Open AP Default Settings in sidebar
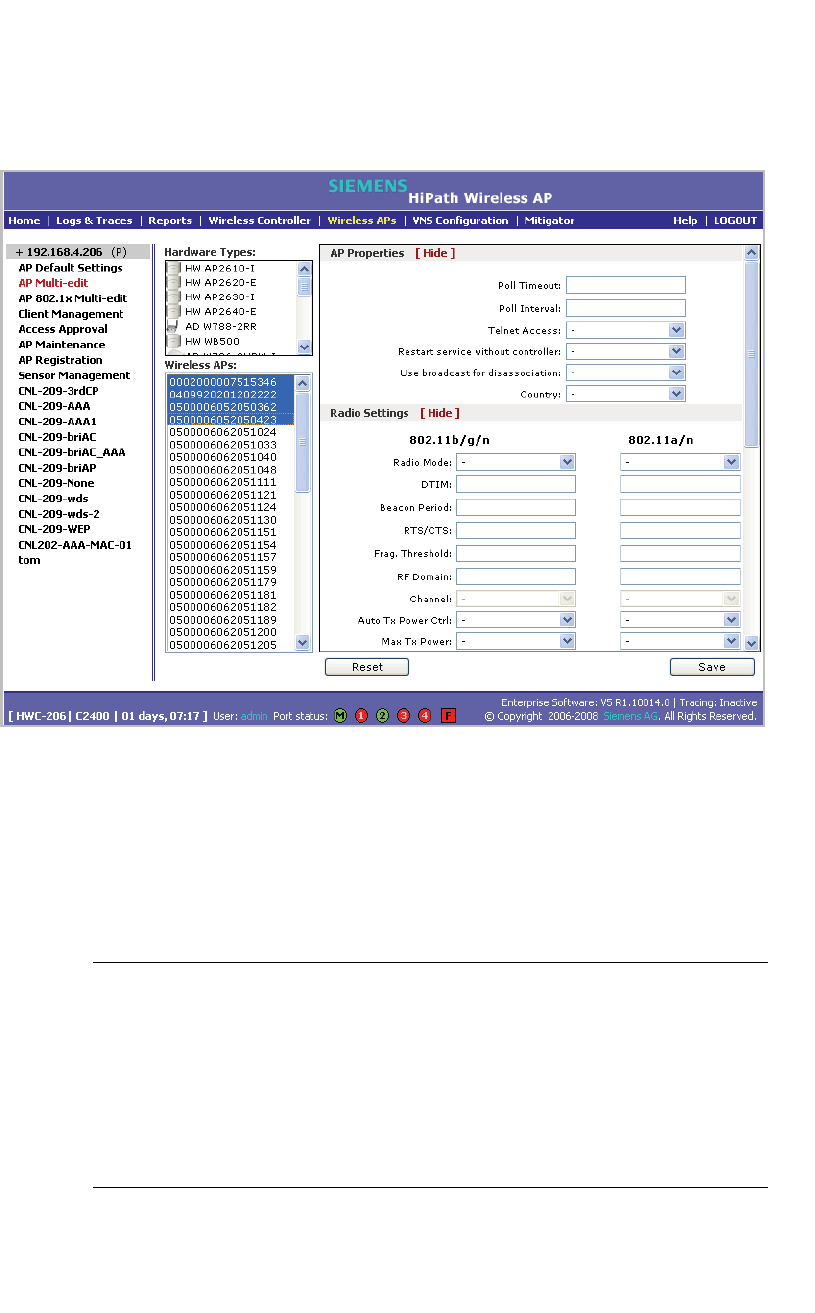The width and height of the screenshot is (815, 1313). pyautogui.click(x=70, y=268)
